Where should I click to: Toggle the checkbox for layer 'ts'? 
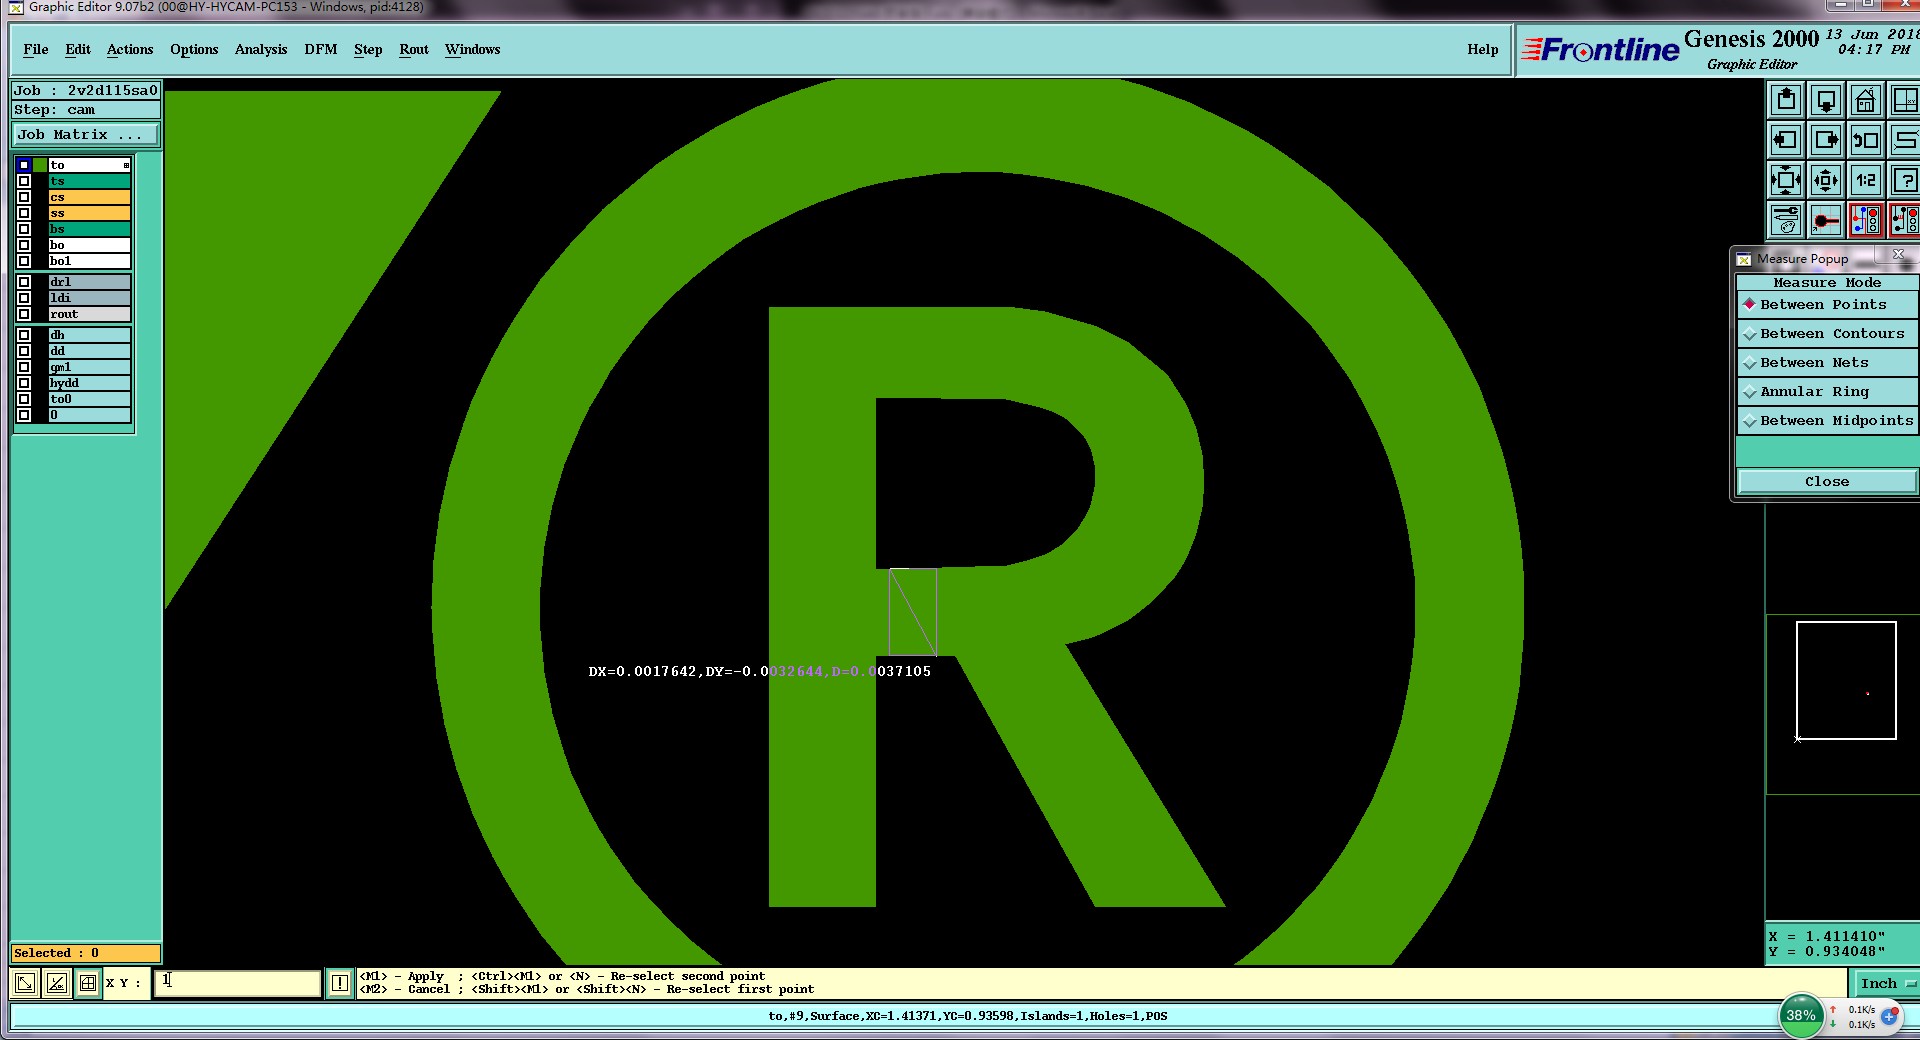[24, 181]
